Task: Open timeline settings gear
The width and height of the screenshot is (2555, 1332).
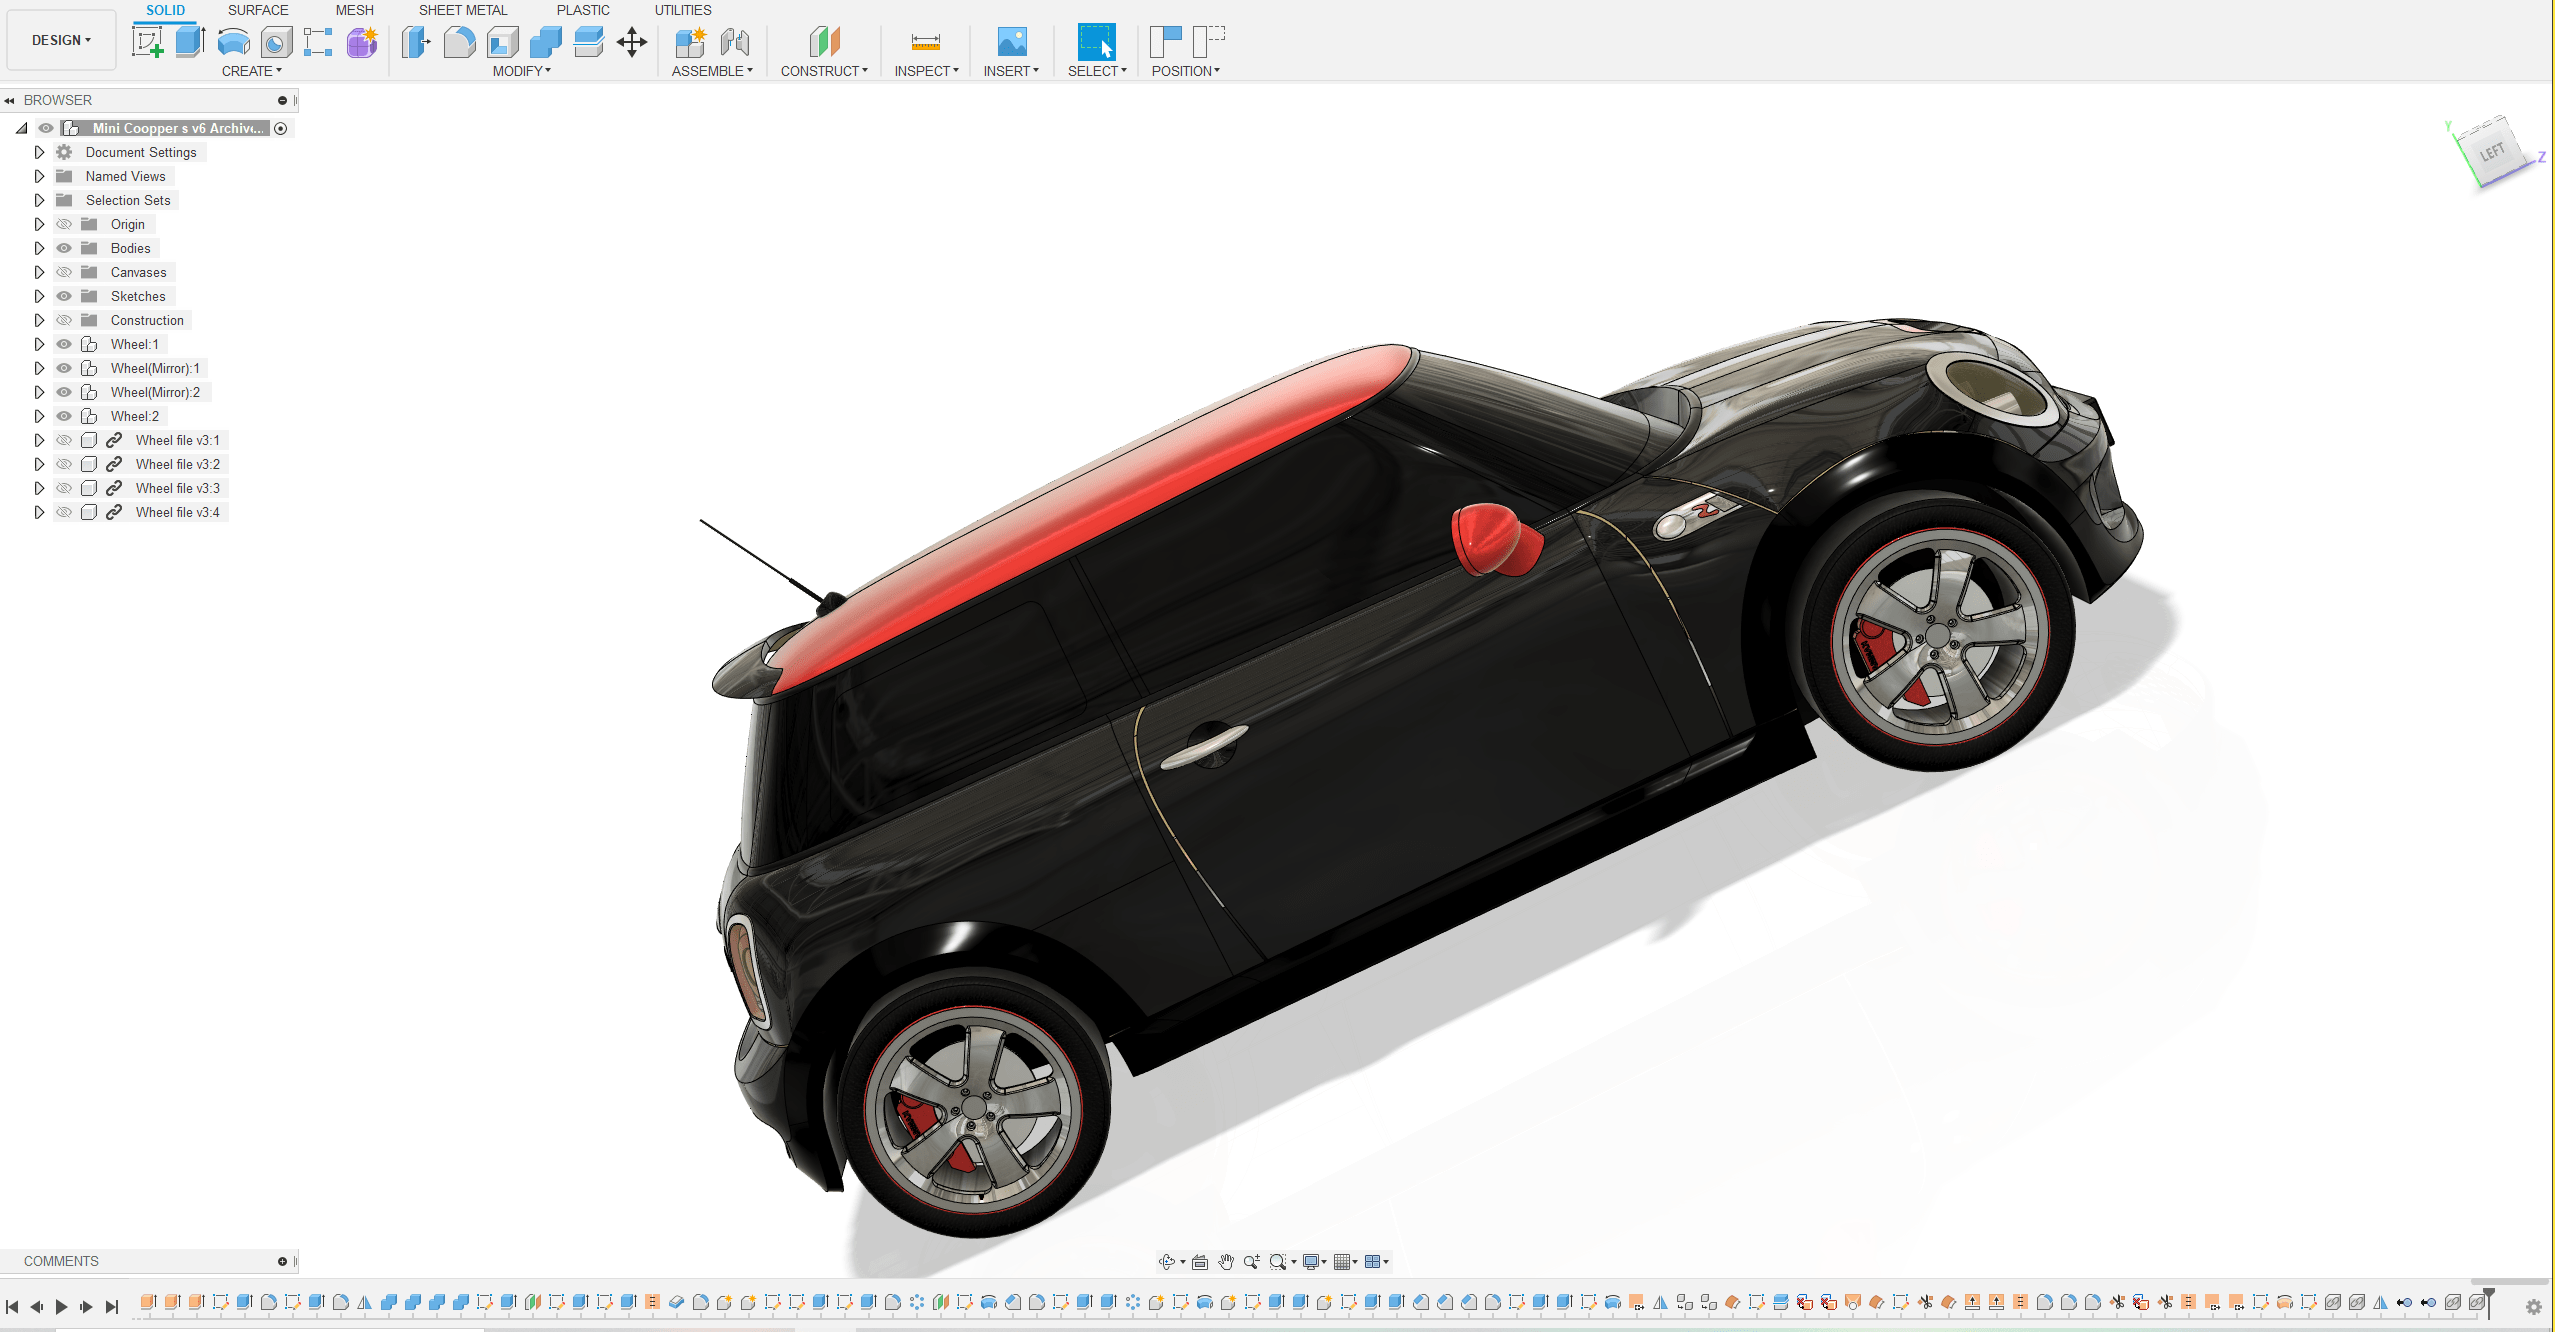Action: 2534,1306
